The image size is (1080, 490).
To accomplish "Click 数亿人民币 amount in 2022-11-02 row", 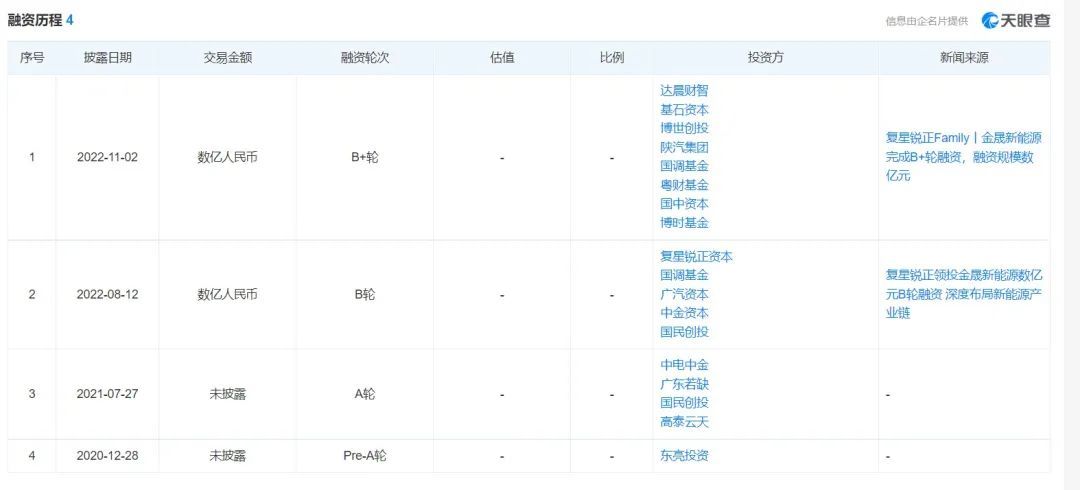I will click(228, 157).
